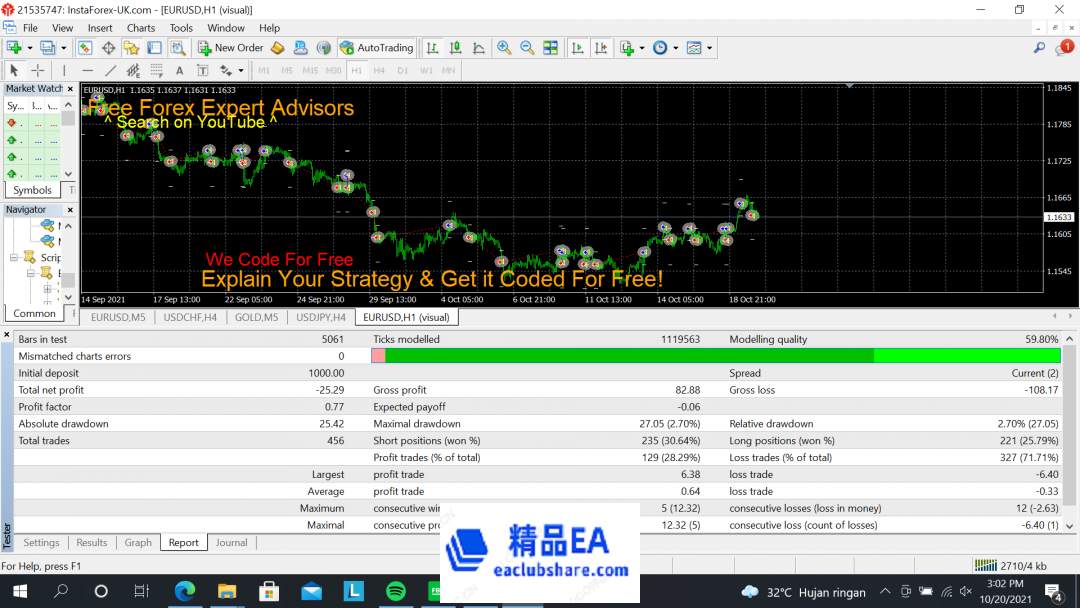Toggle the AutoTrading button
The image size is (1080, 608).
pyautogui.click(x=377, y=48)
